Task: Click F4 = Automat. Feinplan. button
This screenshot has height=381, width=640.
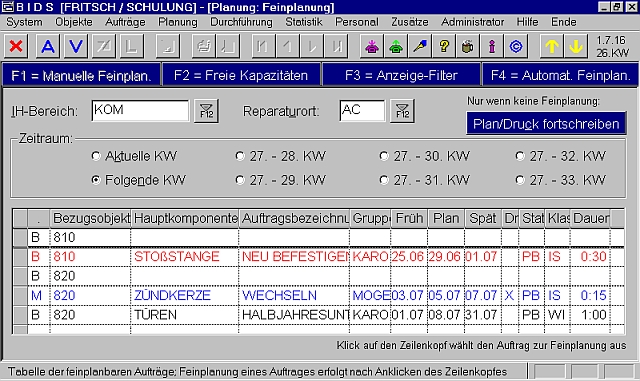Action: click(560, 75)
